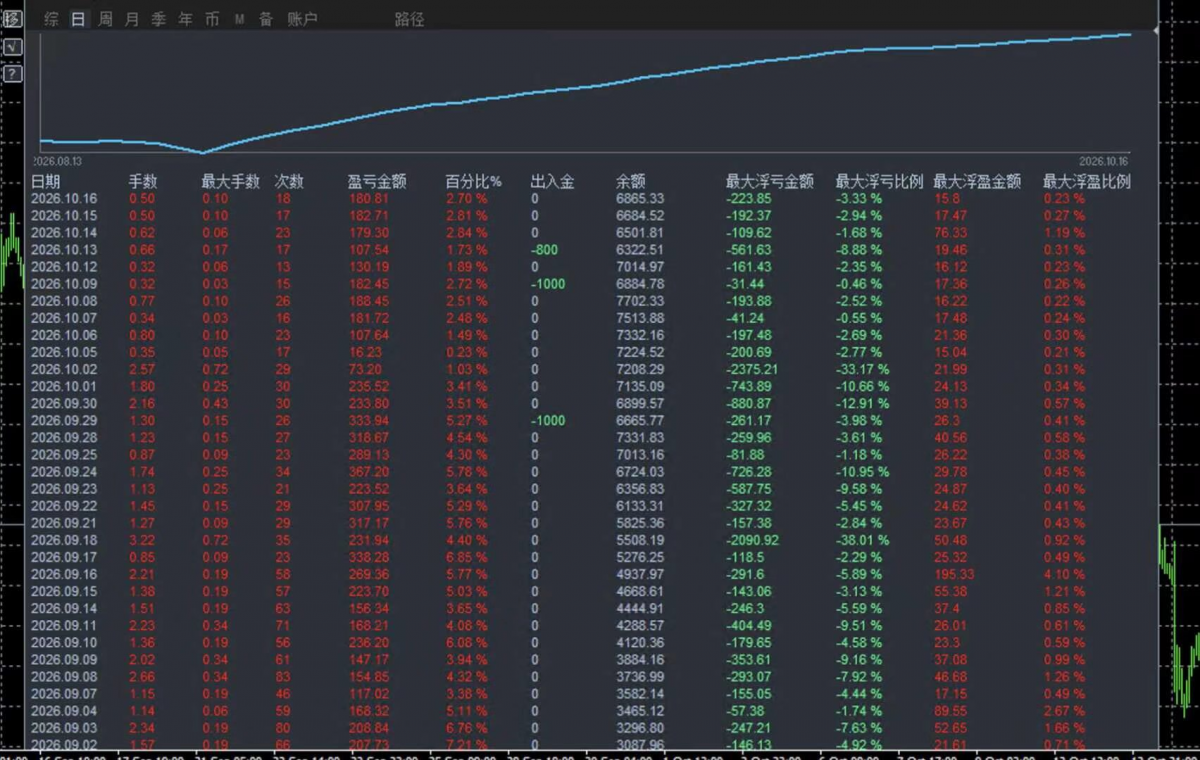
Task: Select the 2026.10.02 date row
Action: point(64,369)
